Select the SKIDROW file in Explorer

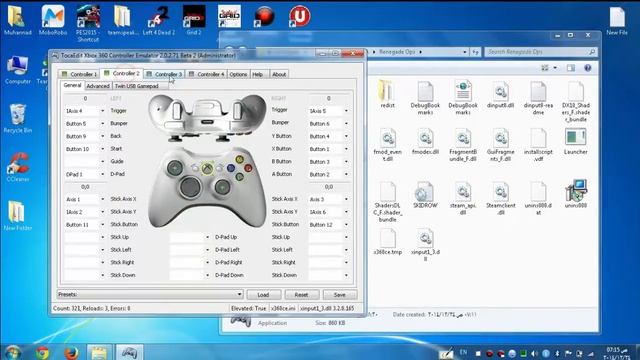[x=425, y=195]
